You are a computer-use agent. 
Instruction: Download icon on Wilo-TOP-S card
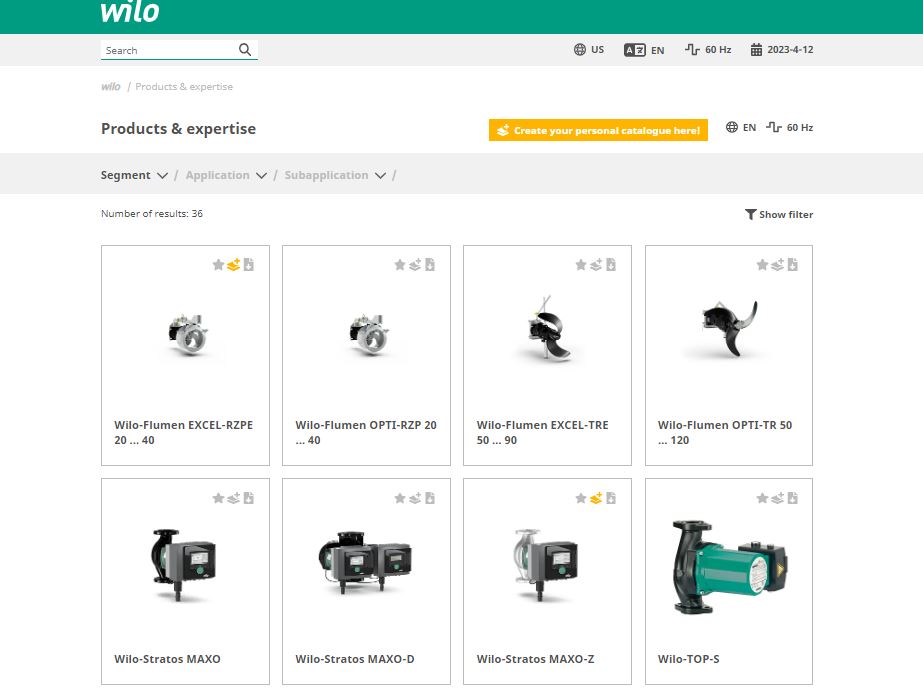point(792,498)
